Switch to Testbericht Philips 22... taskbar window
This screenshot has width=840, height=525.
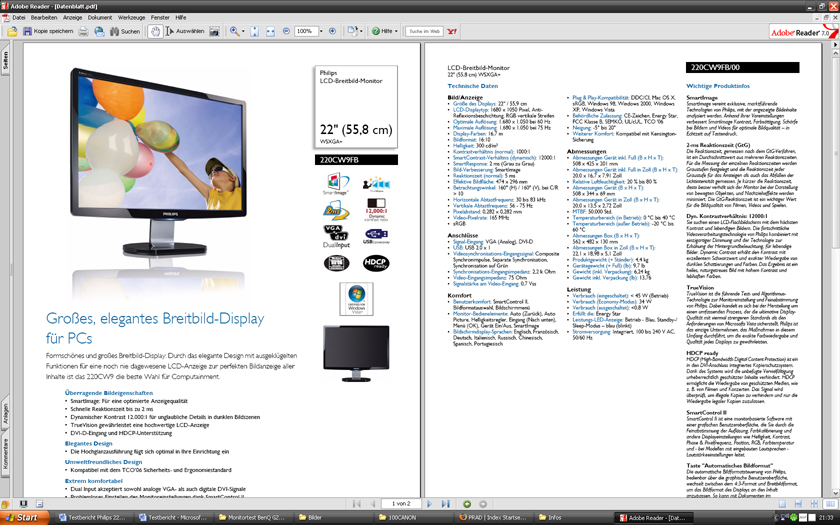click(x=92, y=518)
